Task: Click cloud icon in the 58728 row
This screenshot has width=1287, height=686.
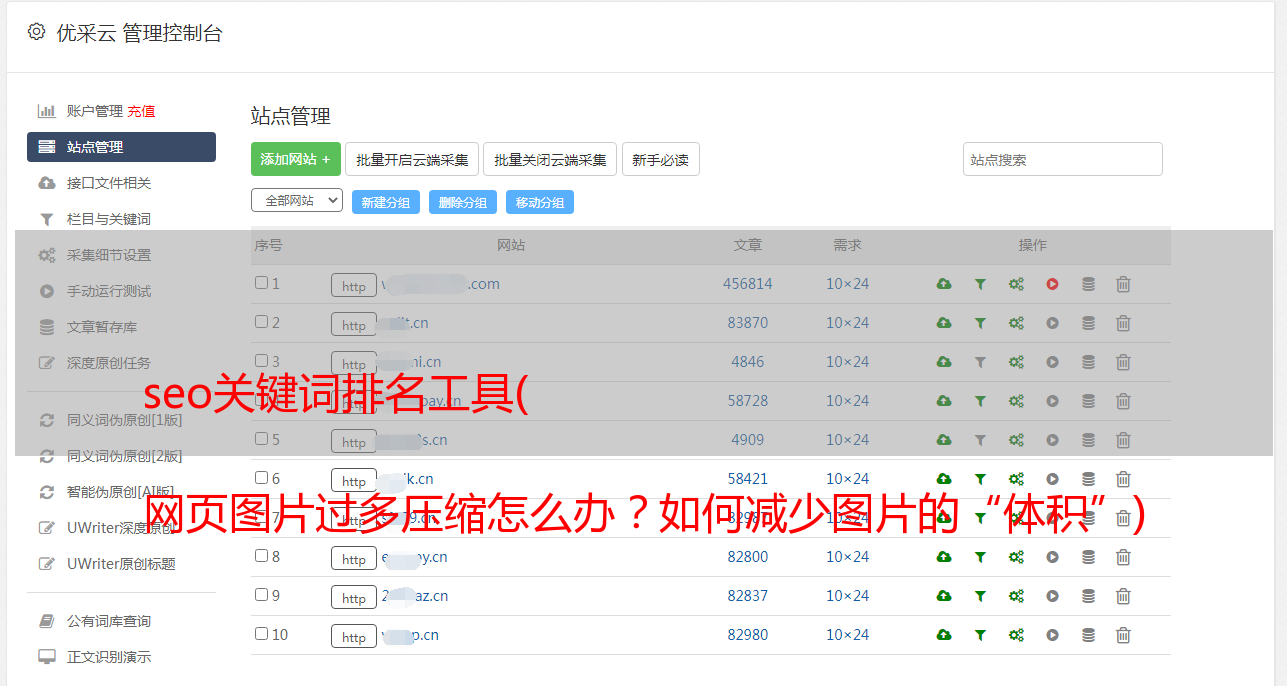Action: click(943, 401)
